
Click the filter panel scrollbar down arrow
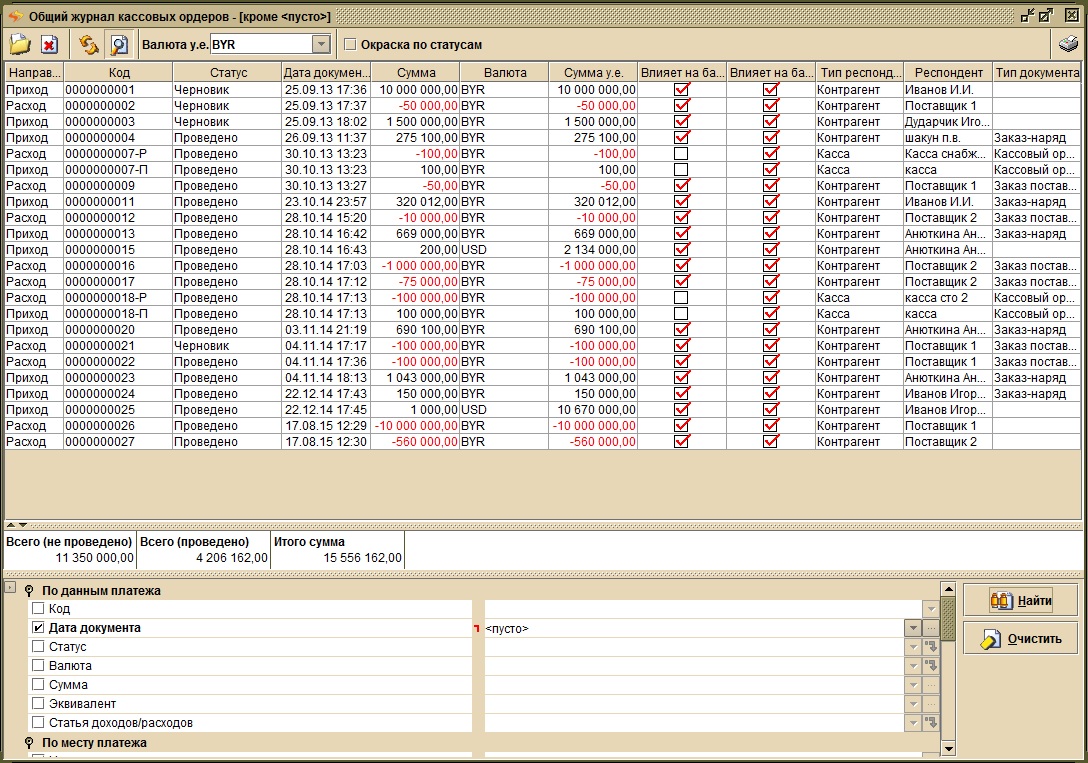(x=948, y=748)
